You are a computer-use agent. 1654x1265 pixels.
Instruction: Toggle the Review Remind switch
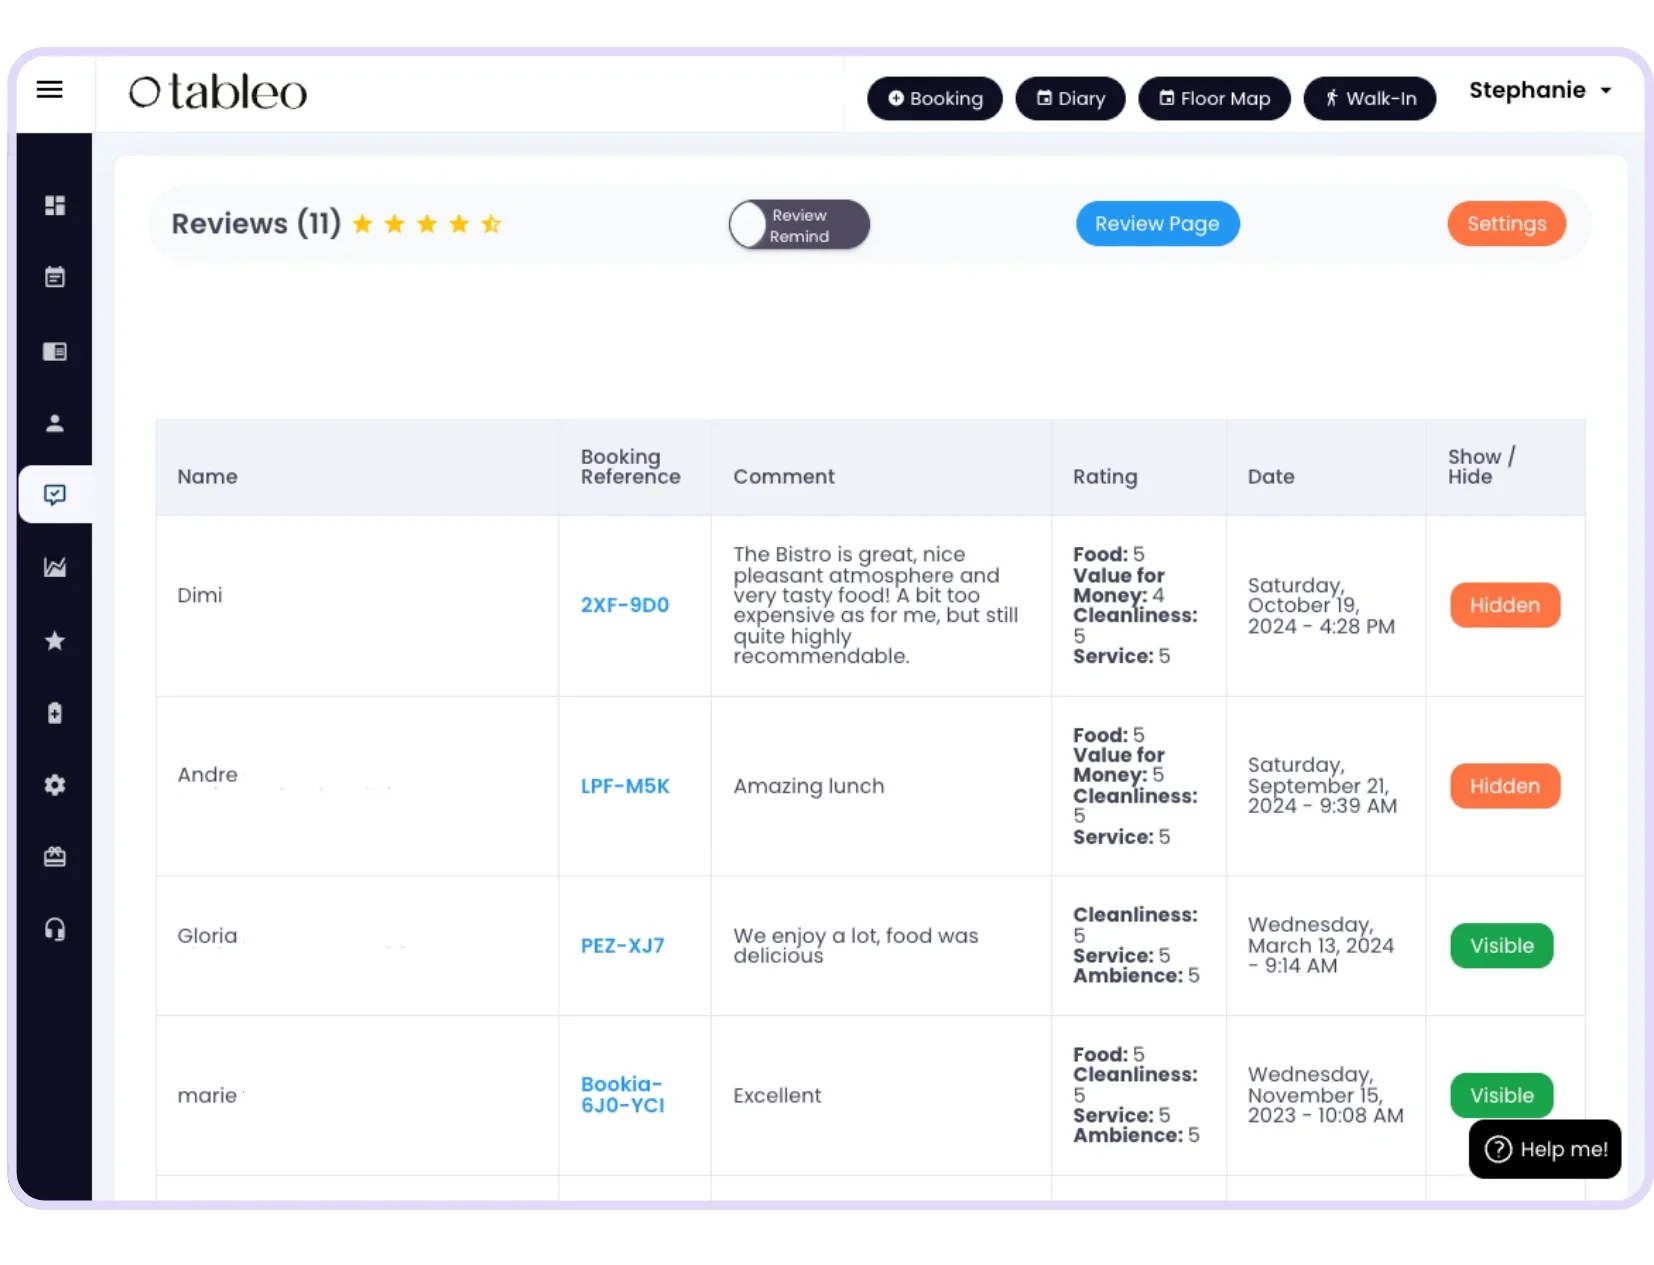pos(798,225)
